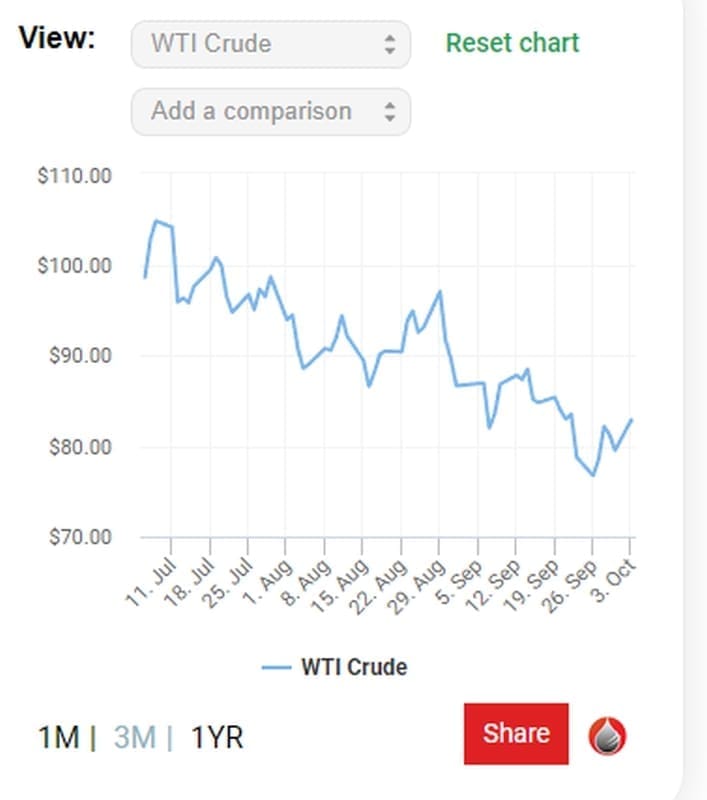Click the View: label text
This screenshot has height=800, width=707.
[x=58, y=39]
